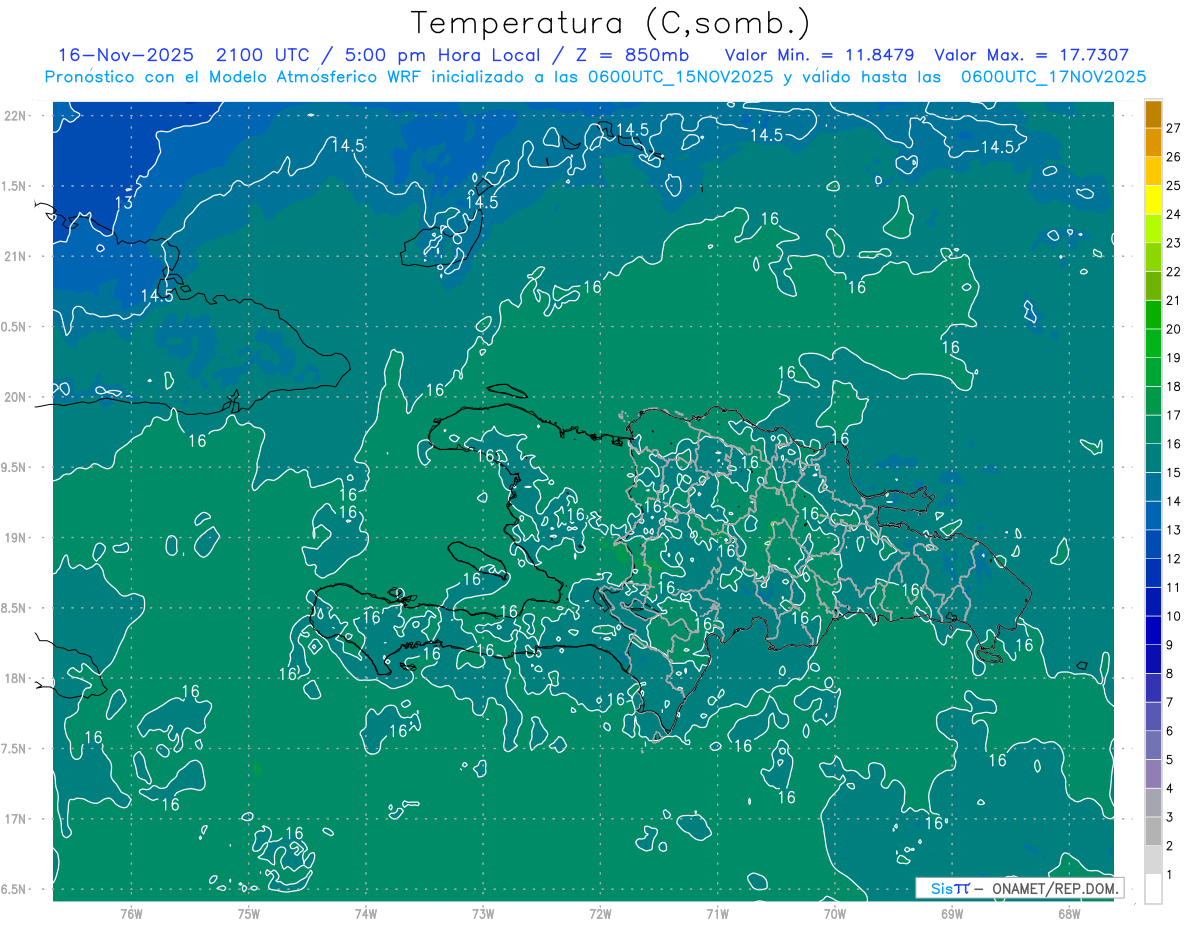
Task: Select the white color bar segment below label 1
Action: point(1153,889)
